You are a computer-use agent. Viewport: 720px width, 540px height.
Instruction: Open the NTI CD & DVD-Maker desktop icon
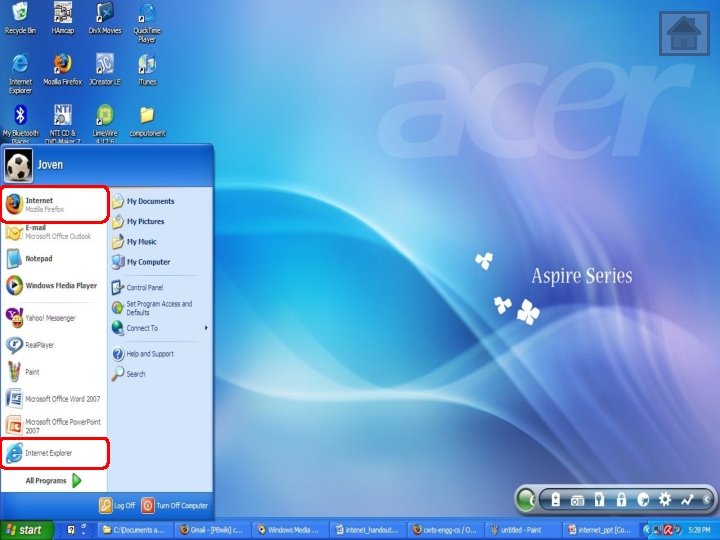point(62,123)
